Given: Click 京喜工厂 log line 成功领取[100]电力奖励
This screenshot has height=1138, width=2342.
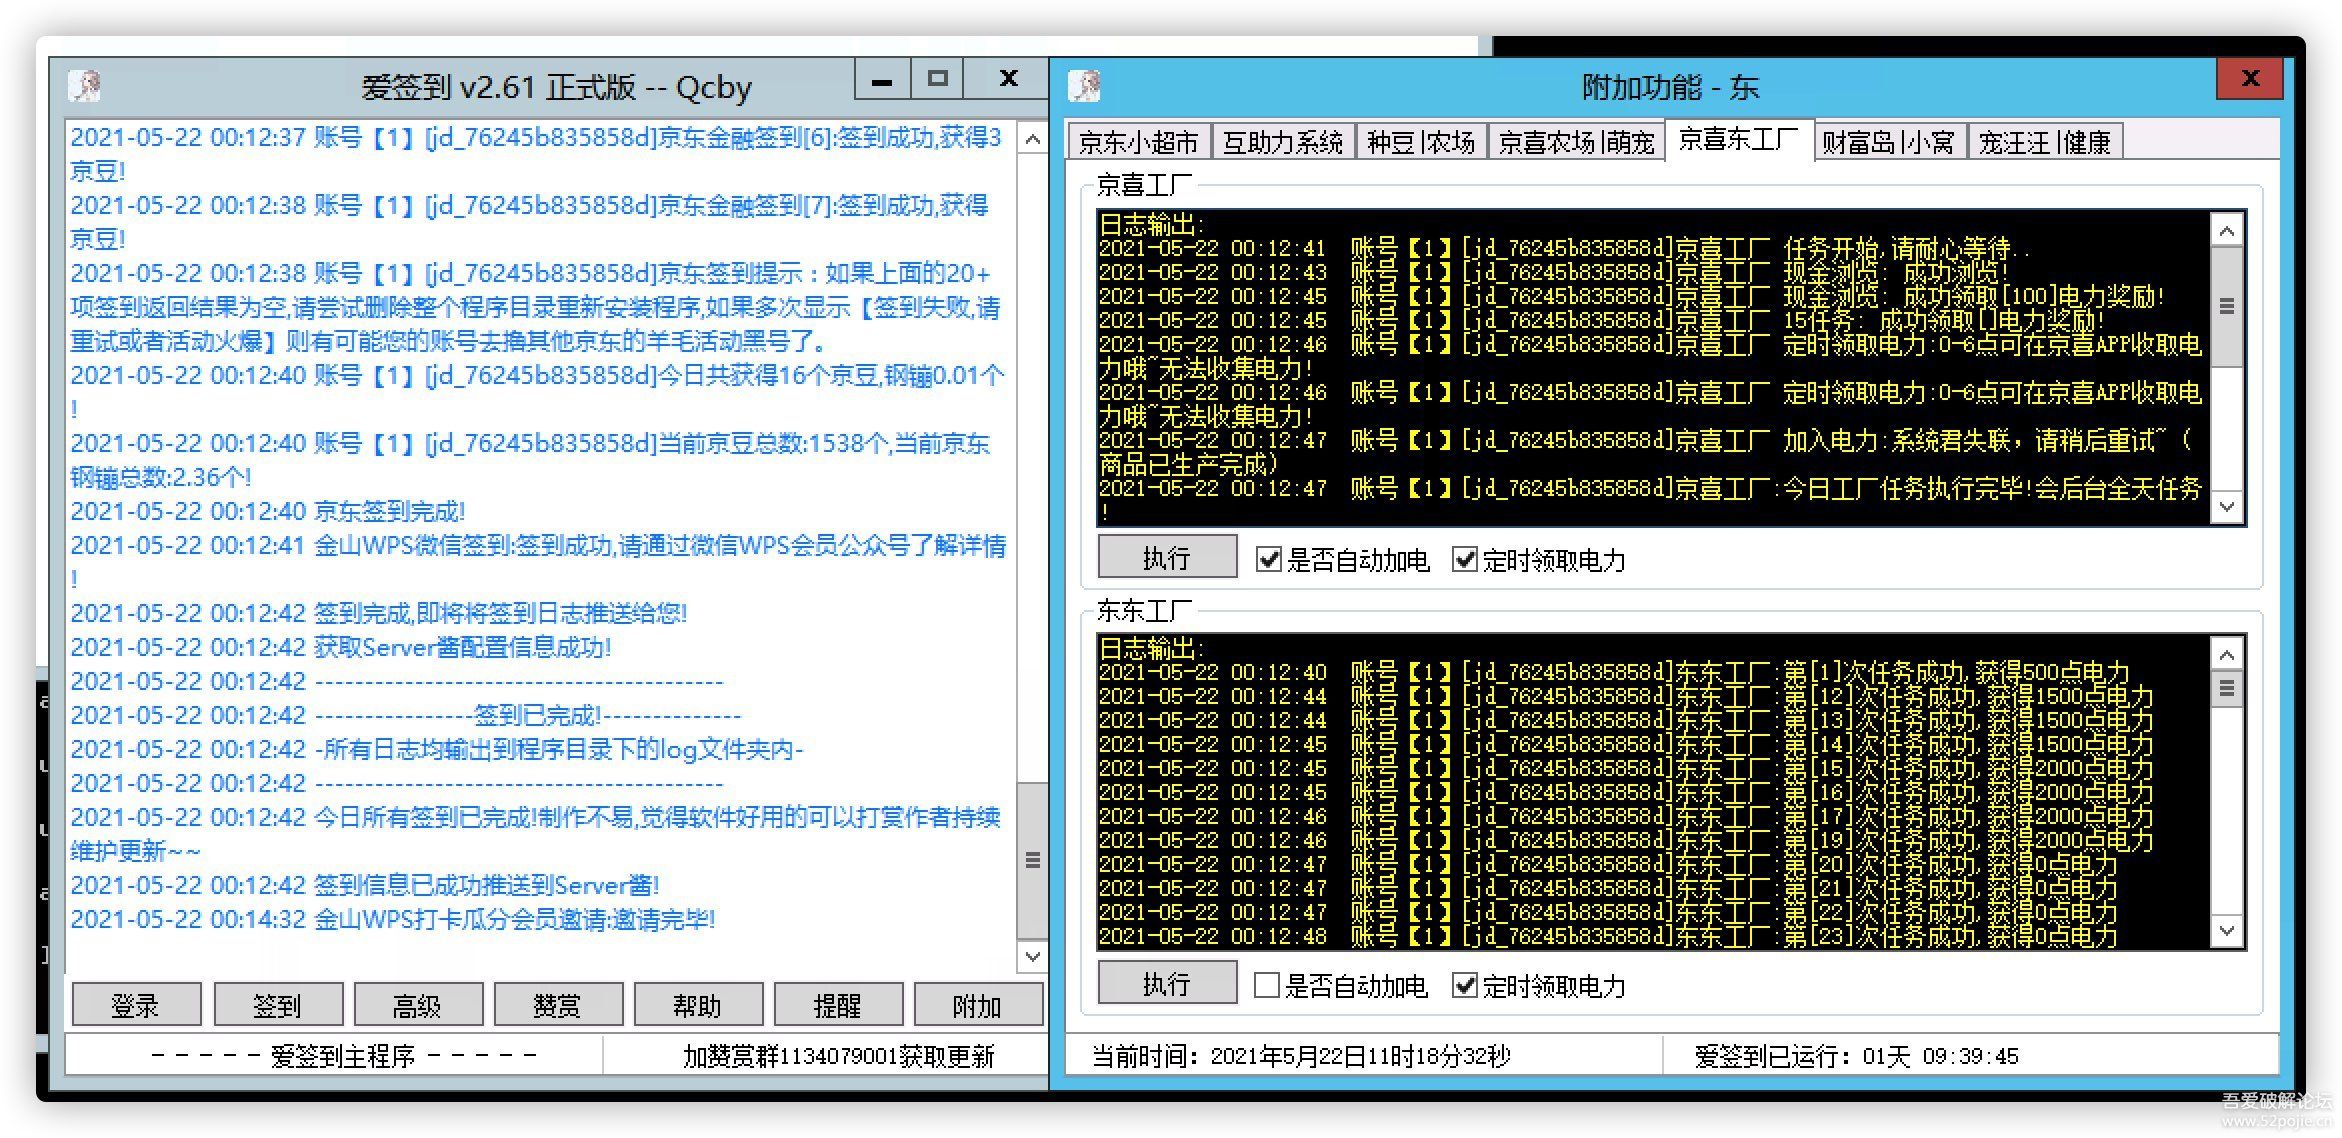Looking at the screenshot, I should 1631,296.
